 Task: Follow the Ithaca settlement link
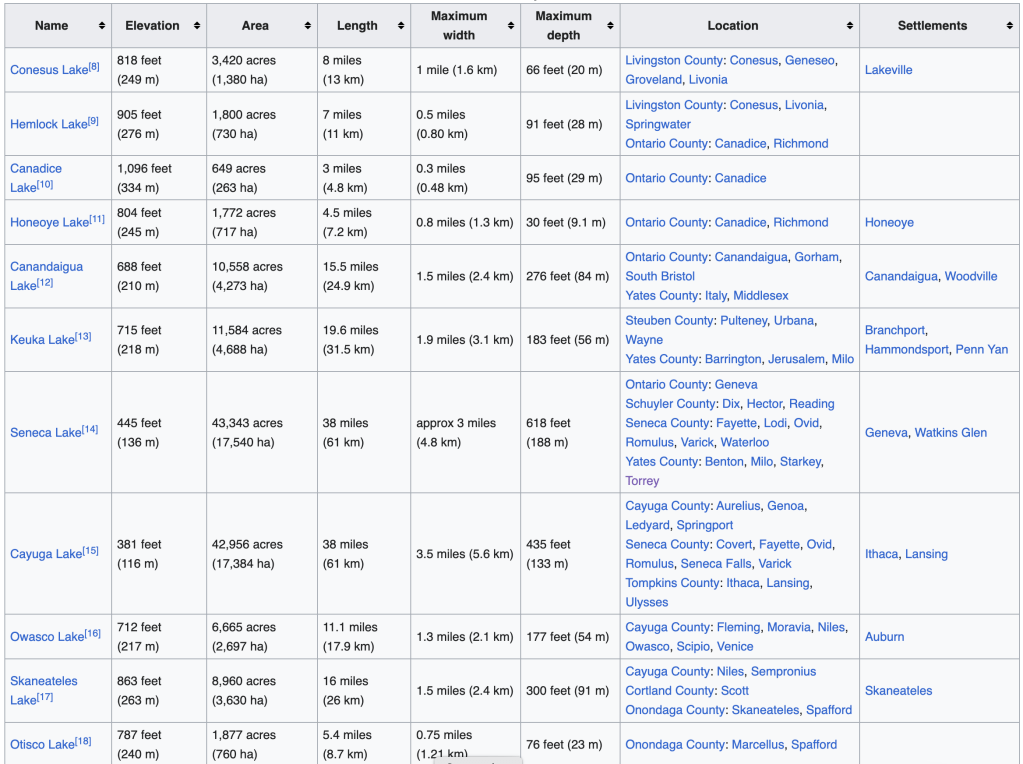[881, 554]
